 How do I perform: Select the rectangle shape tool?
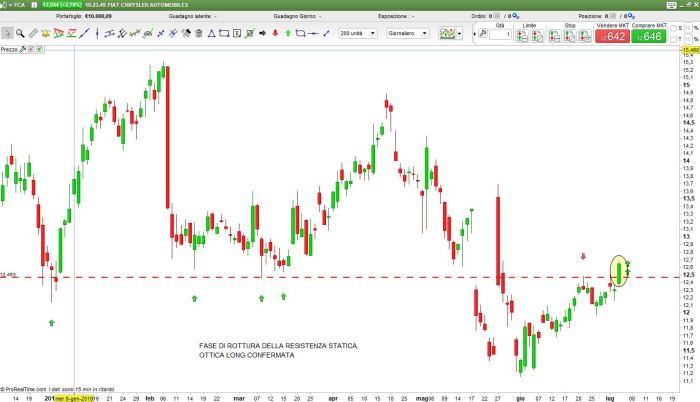[x=224, y=33]
